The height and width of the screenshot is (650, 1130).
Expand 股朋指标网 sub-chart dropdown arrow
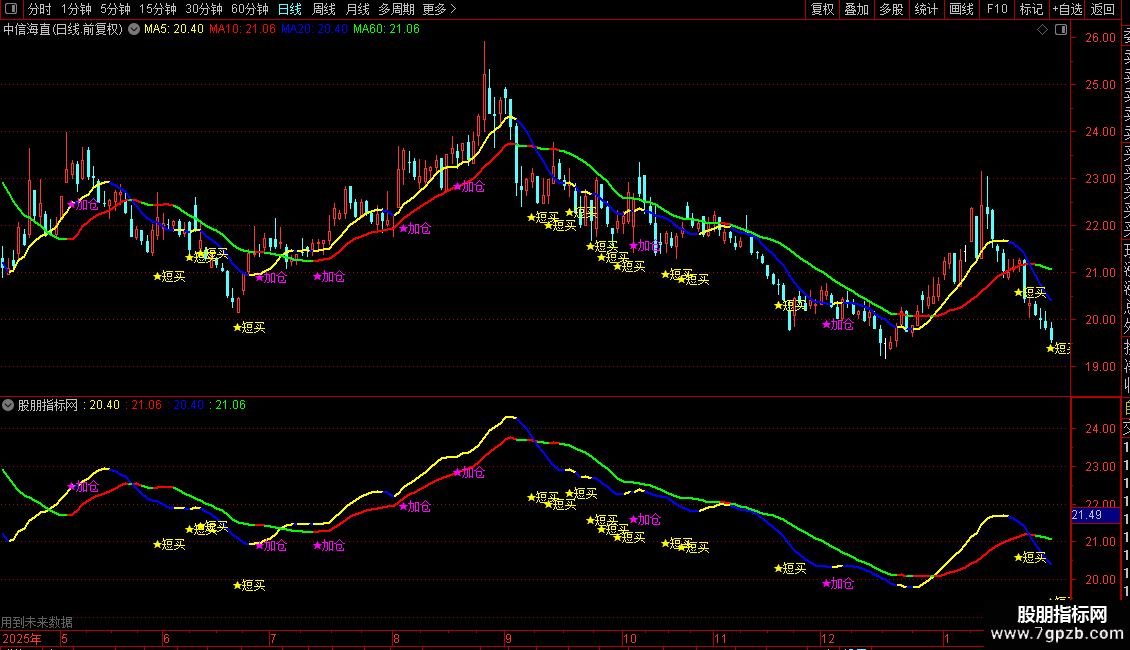9,405
